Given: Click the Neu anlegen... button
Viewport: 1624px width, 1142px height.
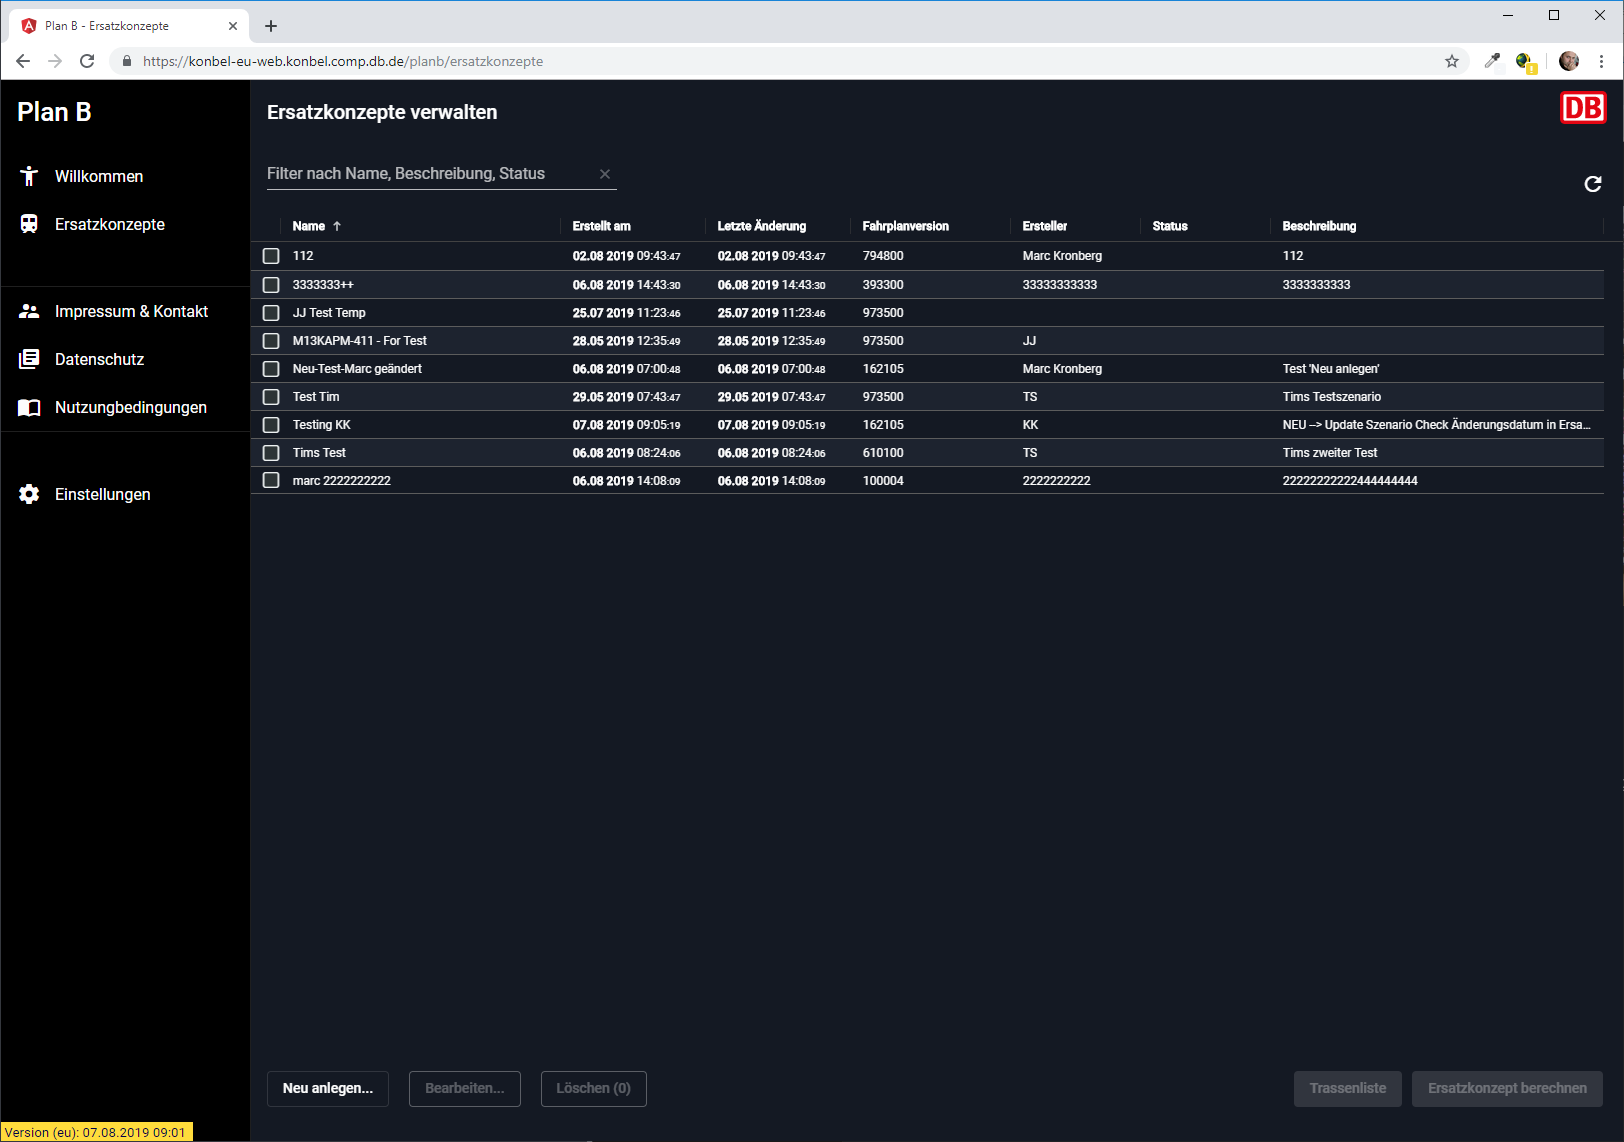Looking at the screenshot, I should [x=328, y=1088].
